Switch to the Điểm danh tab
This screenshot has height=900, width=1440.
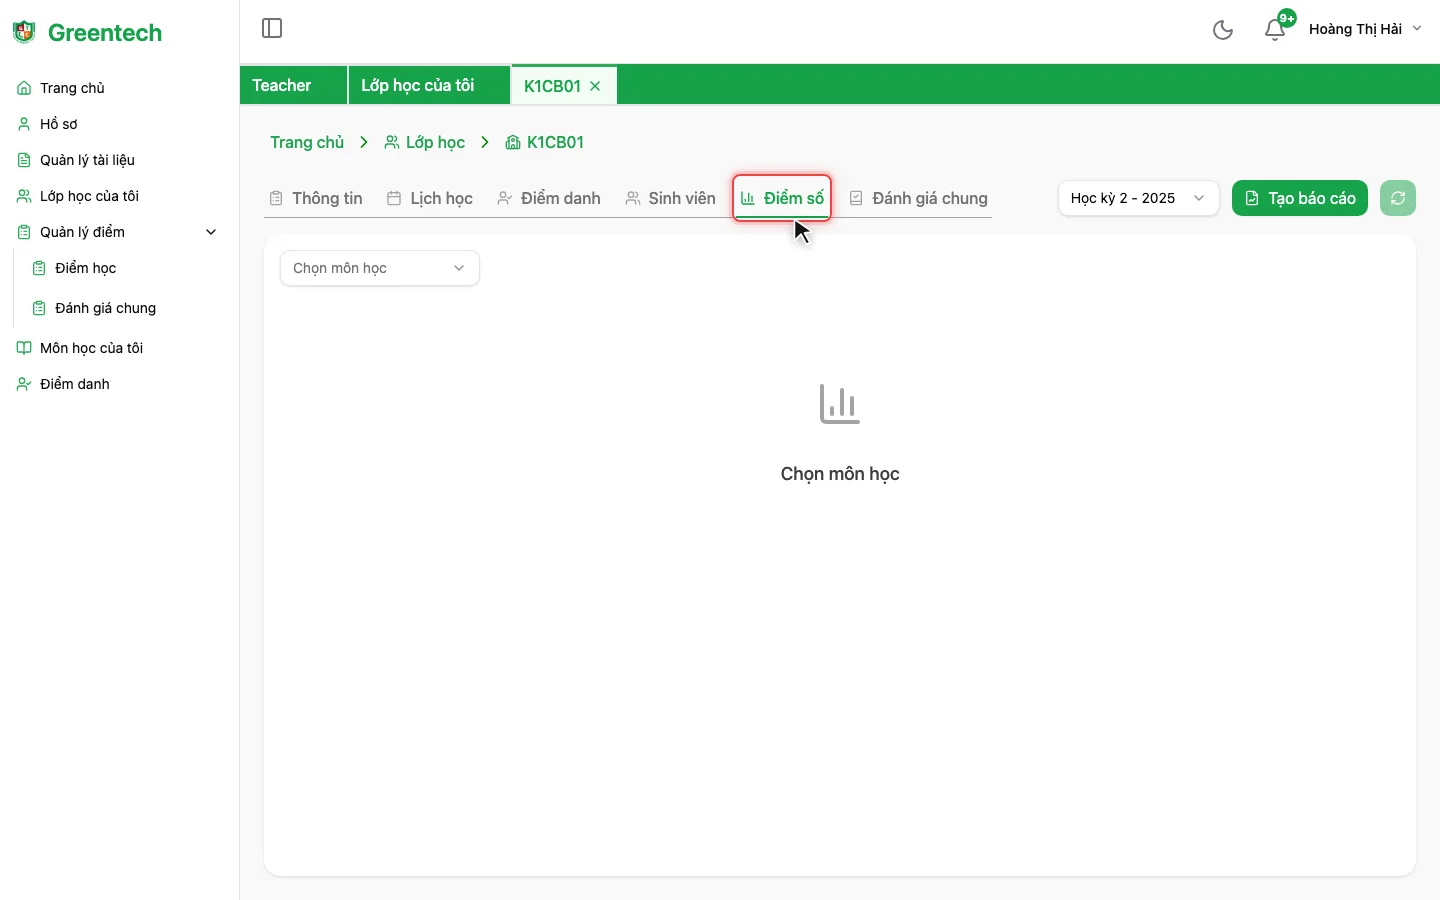[550, 198]
